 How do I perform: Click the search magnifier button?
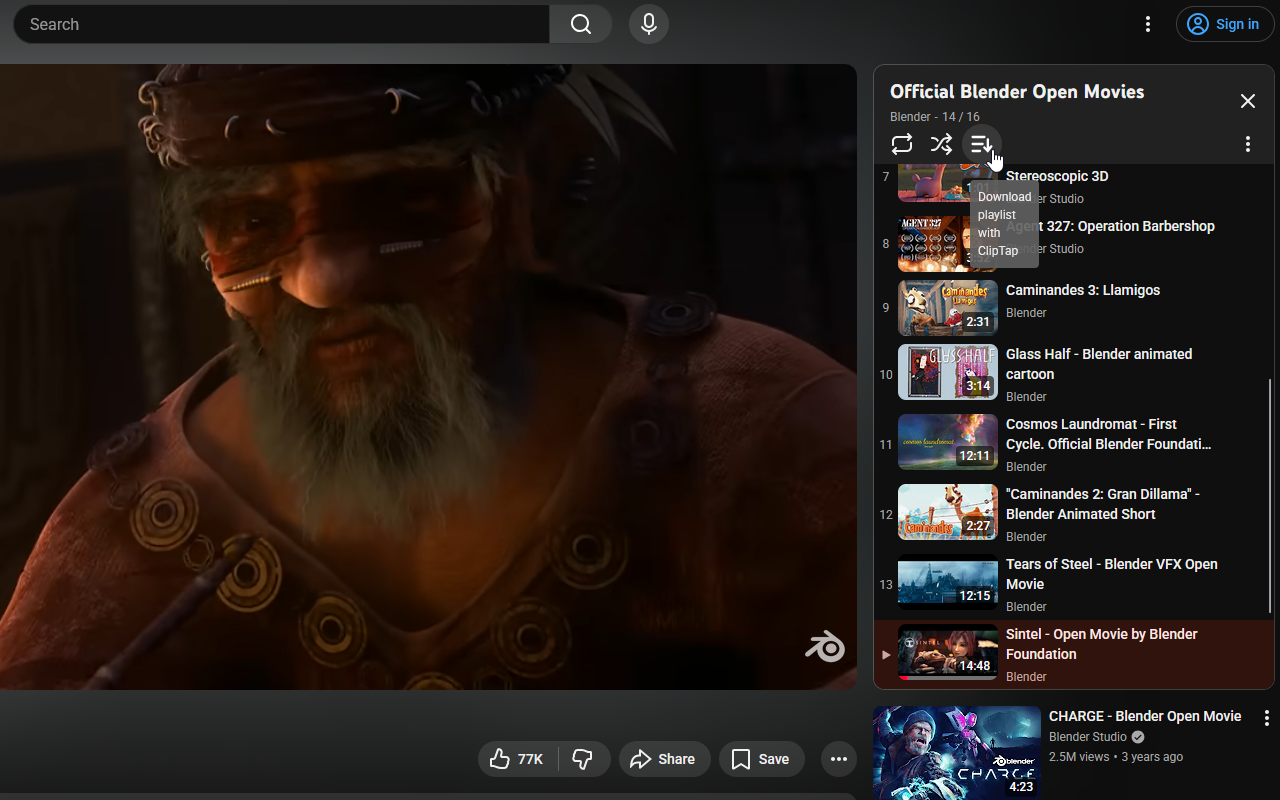coord(581,24)
